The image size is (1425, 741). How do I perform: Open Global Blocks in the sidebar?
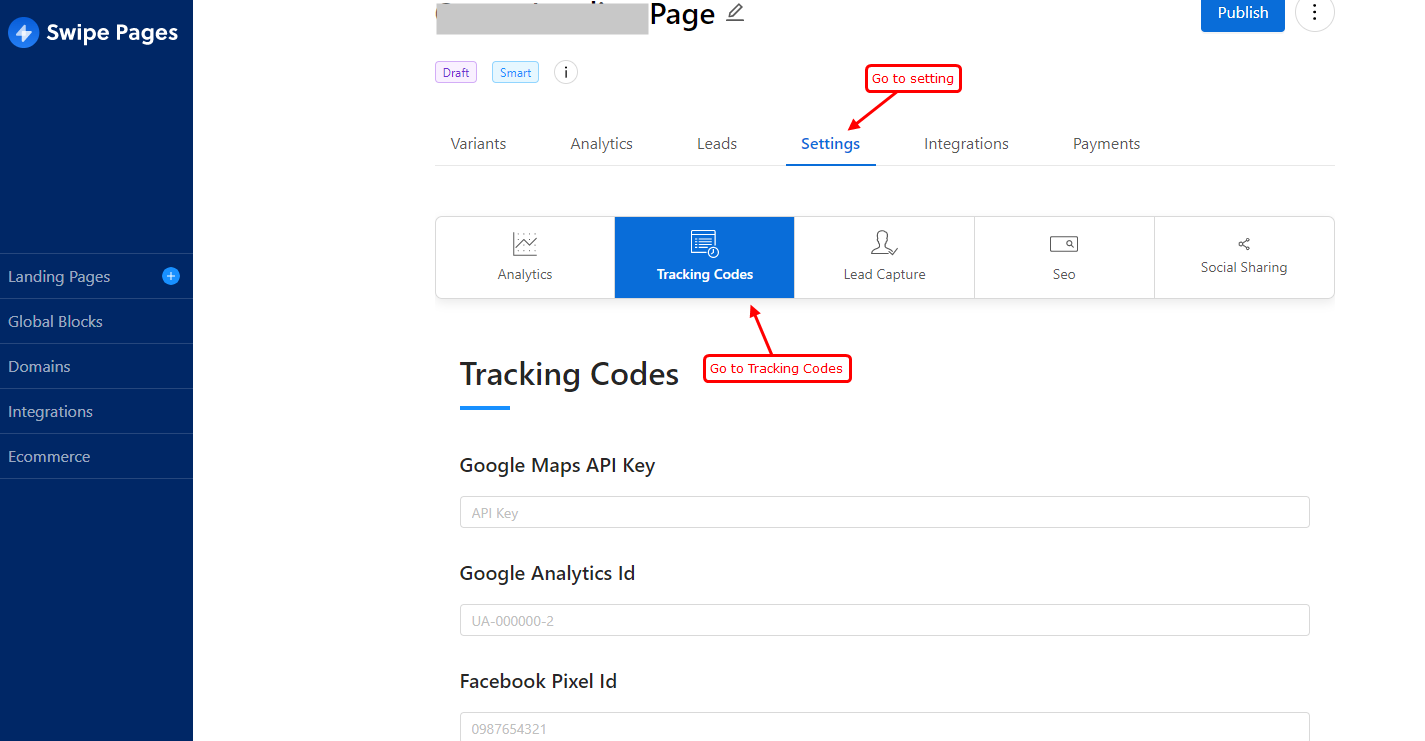coord(96,321)
